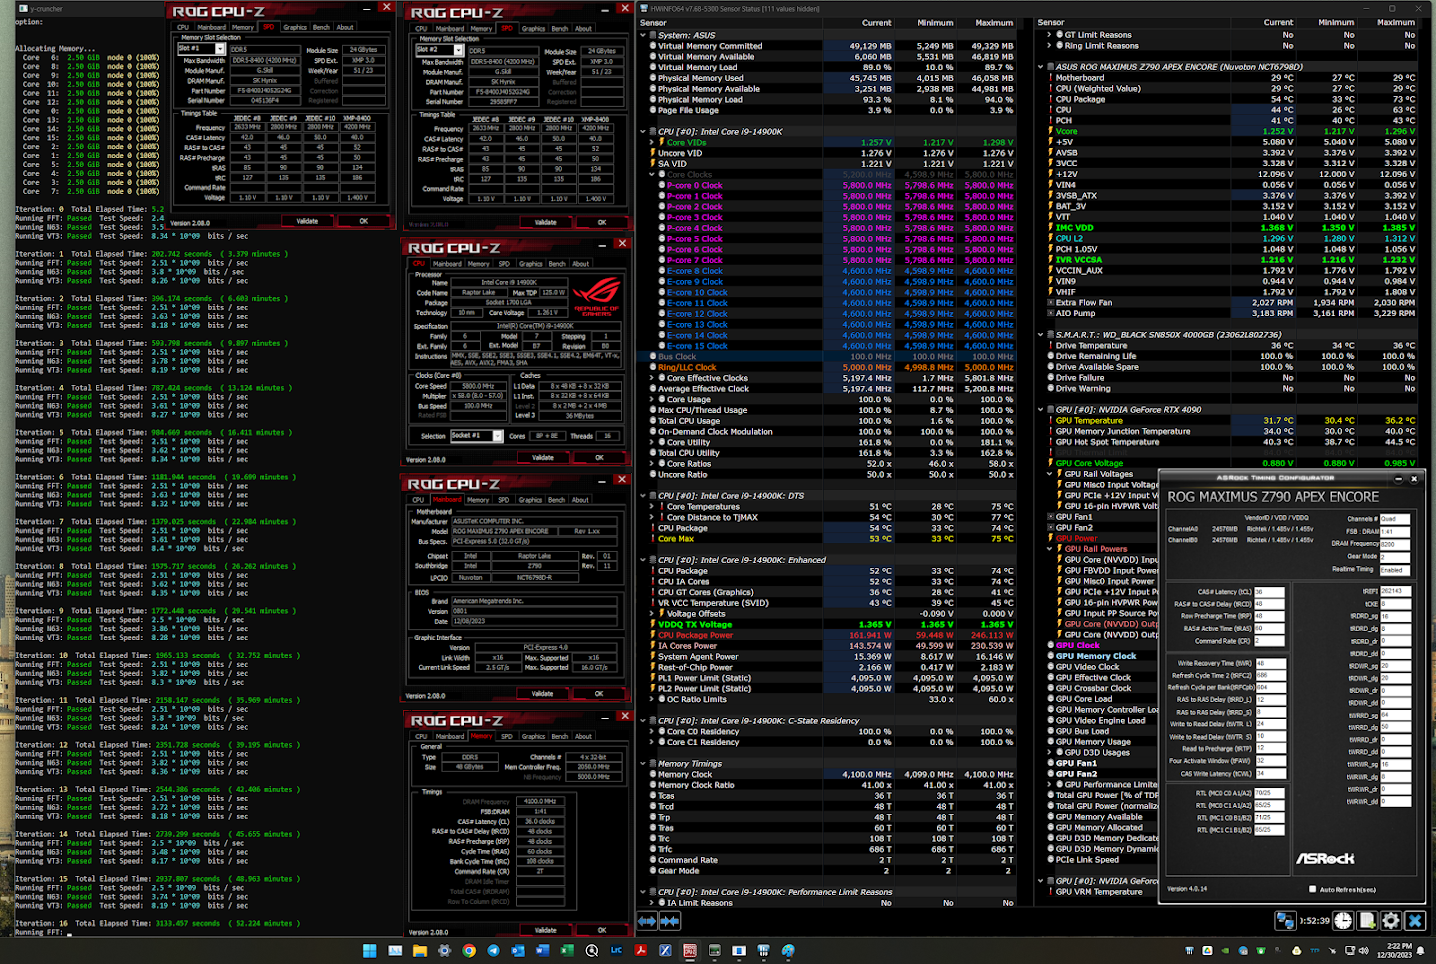Click OK in the Slot #1 CPU-Z window

point(363,221)
